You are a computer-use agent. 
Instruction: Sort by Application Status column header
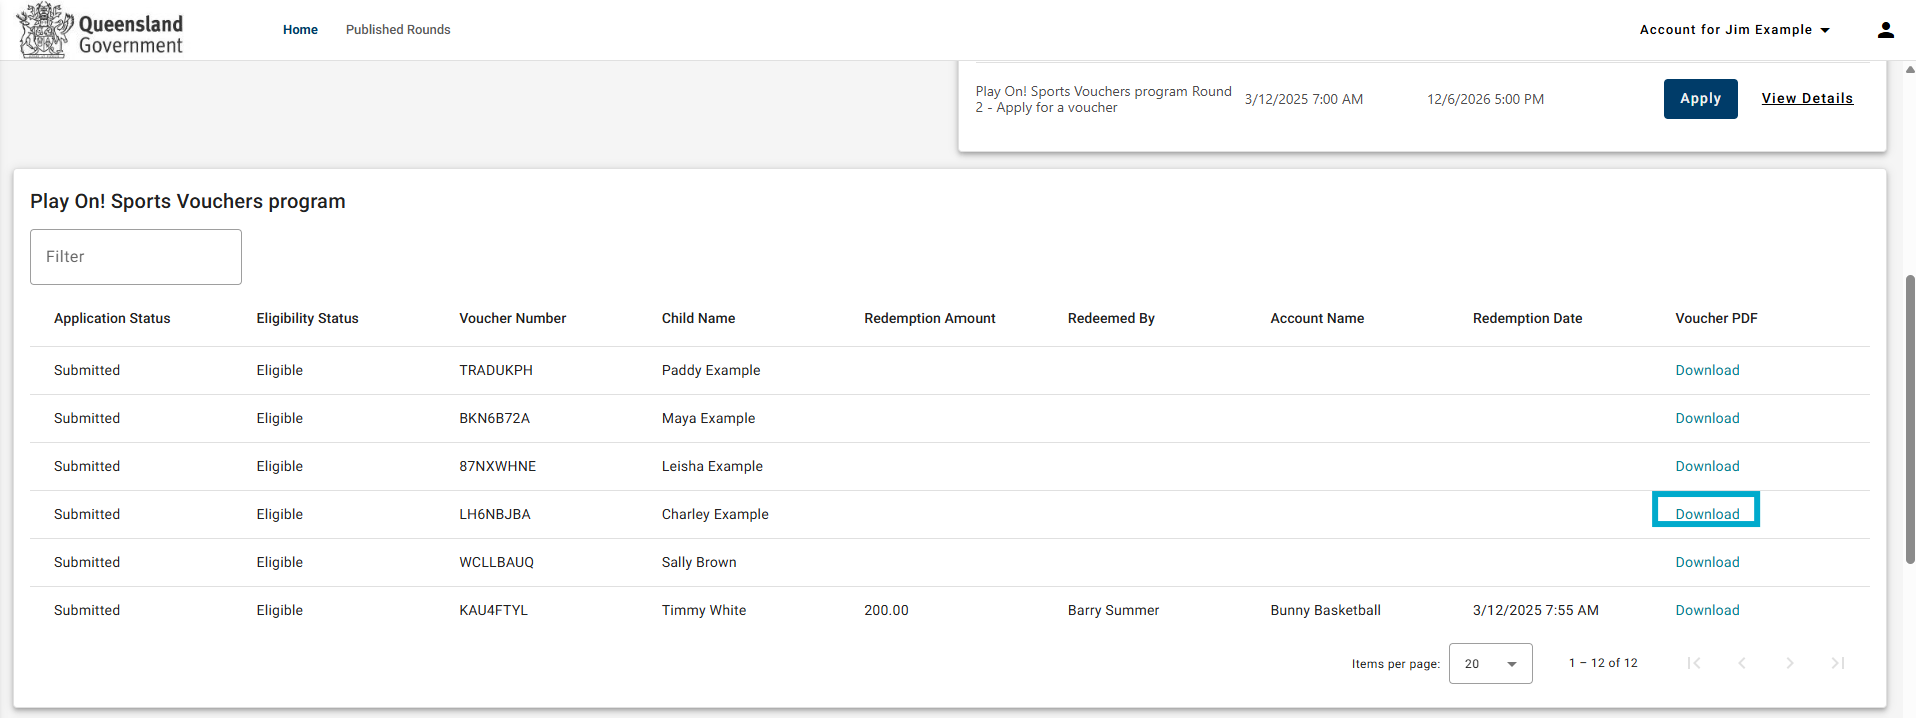(112, 318)
